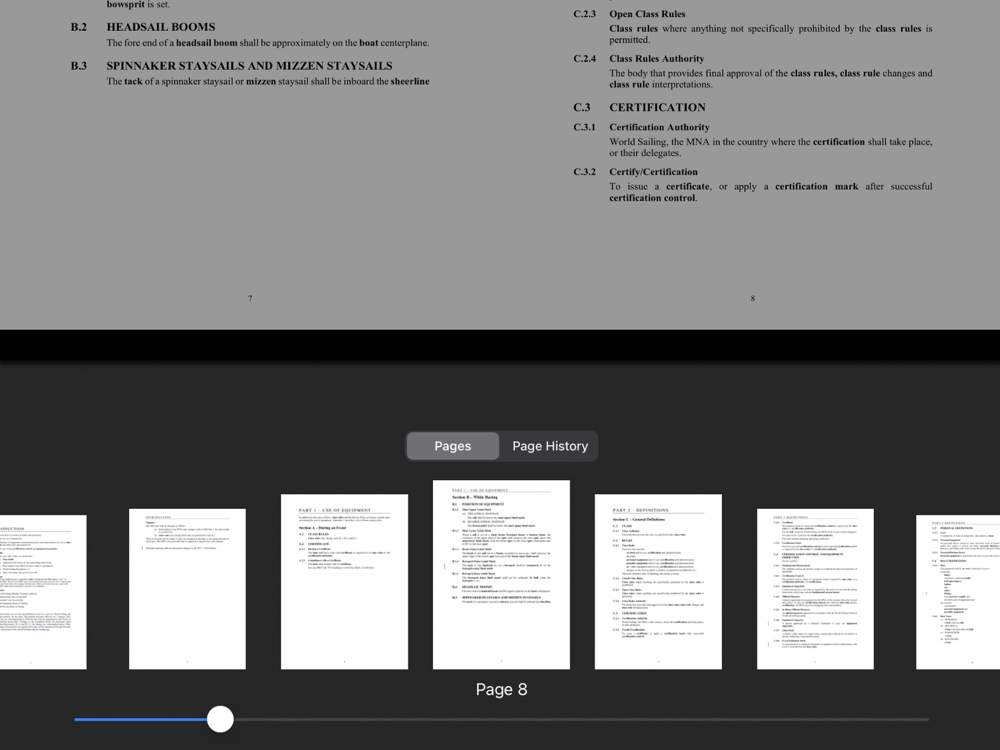Open the Introduction Changes page thumbnail
Image resolution: width=1000 pixels, height=750 pixels.
point(188,589)
